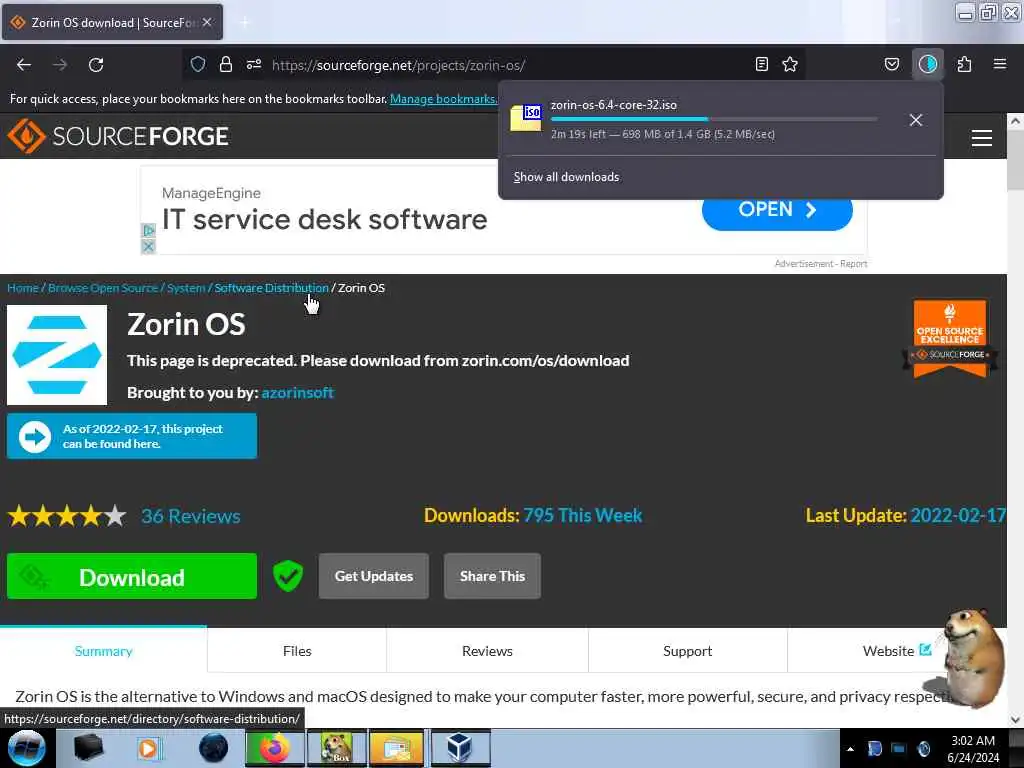Open Manage bookmarks link
1024x768 pixels.
click(443, 99)
